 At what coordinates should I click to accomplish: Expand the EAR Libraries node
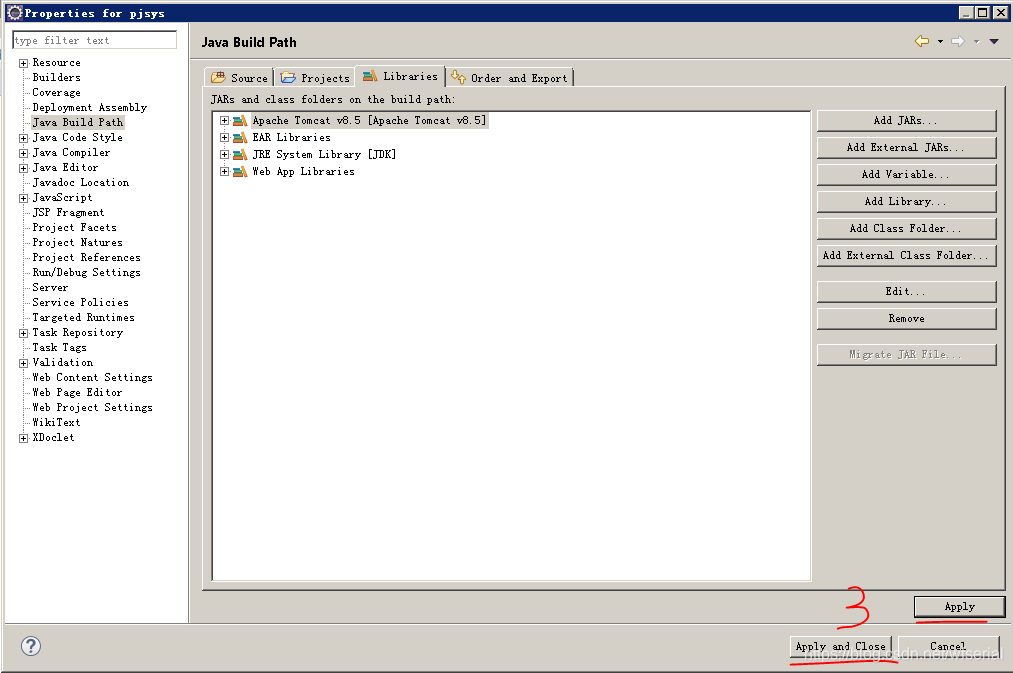tap(224, 138)
